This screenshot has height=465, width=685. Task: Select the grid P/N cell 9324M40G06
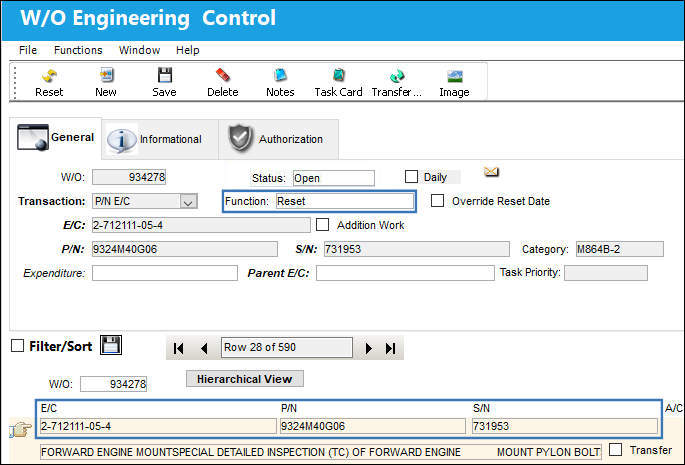point(373,426)
